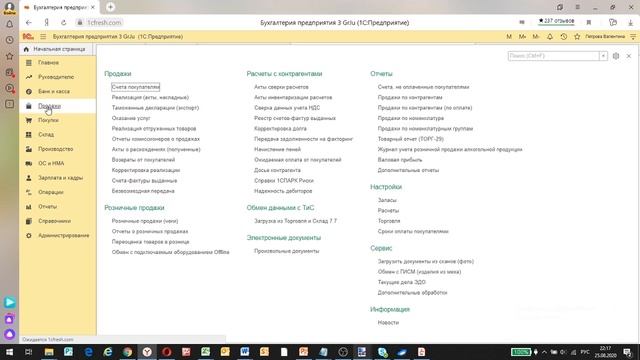
Task: Open Текущие дела ЭДО
Action: pyautogui.click(x=402, y=282)
